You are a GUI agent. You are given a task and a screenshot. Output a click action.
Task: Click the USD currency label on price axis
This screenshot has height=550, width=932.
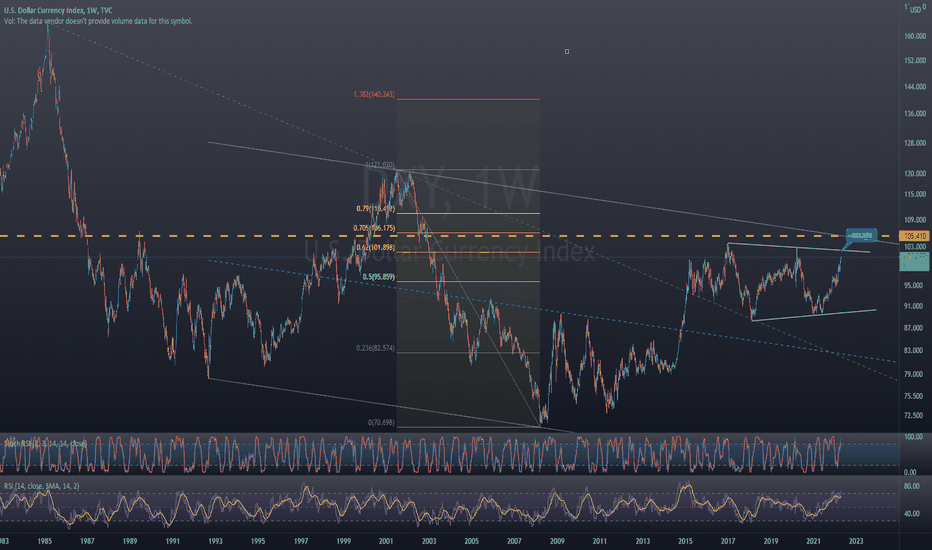click(915, 10)
